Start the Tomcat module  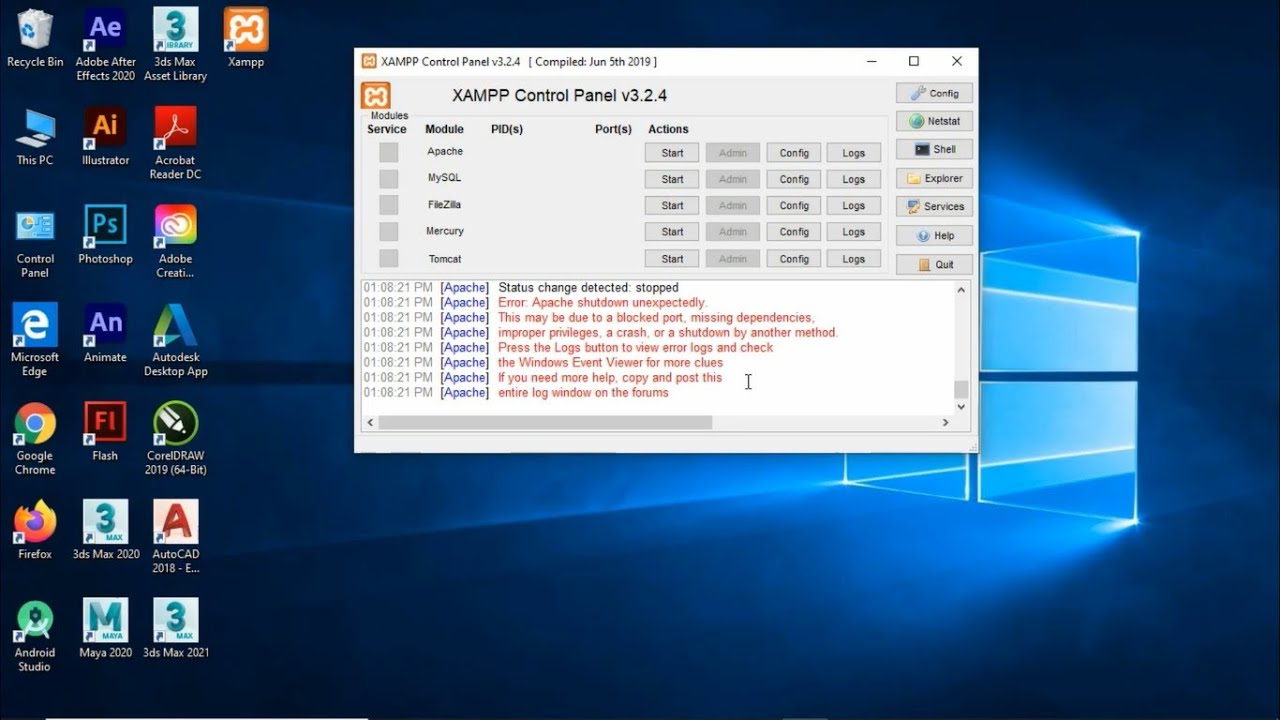click(672, 258)
